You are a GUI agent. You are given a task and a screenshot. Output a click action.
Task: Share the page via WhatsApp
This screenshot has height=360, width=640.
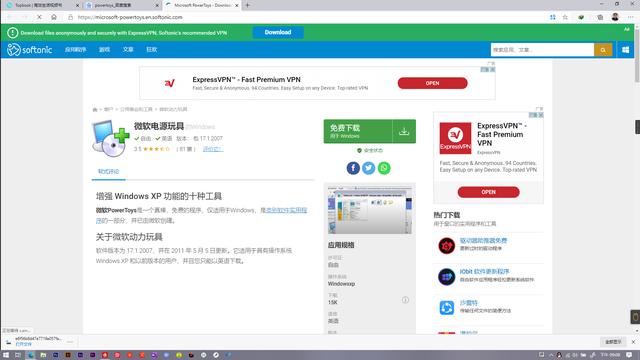[x=384, y=168]
